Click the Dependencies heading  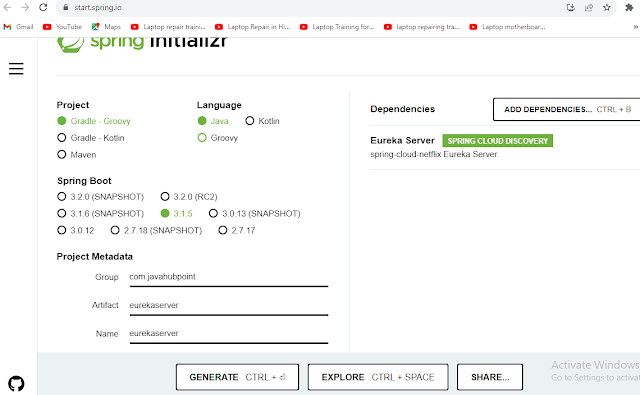(x=402, y=109)
